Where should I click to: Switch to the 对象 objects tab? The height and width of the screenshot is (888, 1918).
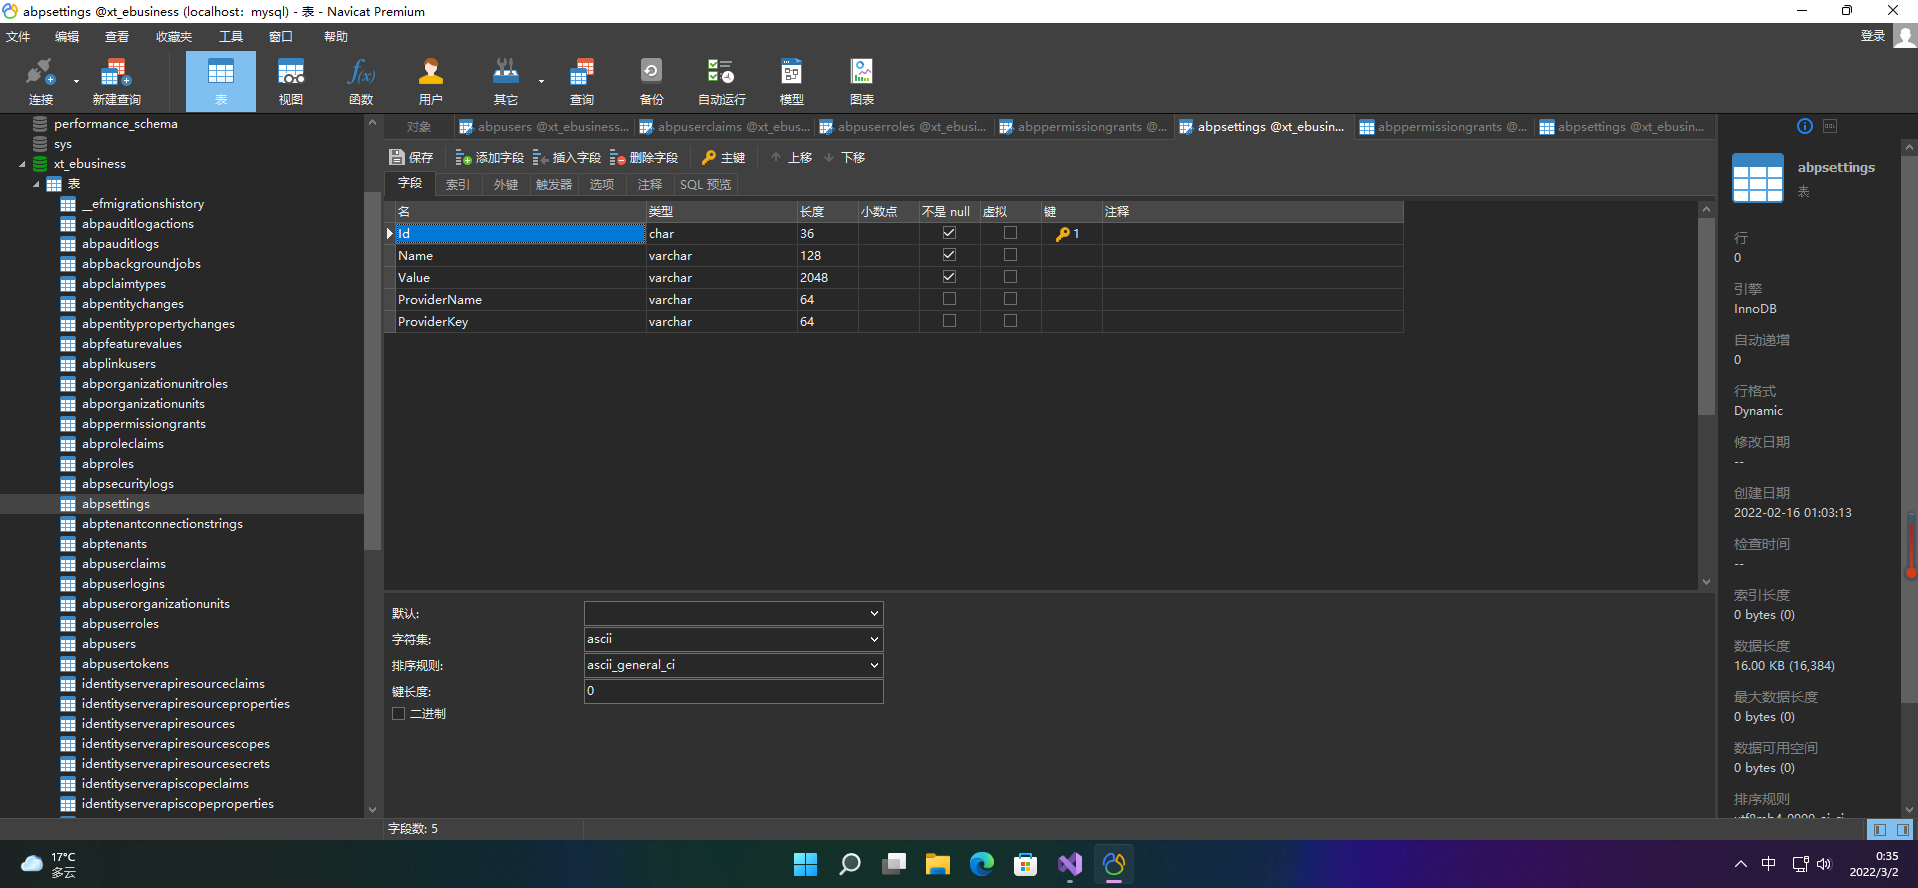419,127
